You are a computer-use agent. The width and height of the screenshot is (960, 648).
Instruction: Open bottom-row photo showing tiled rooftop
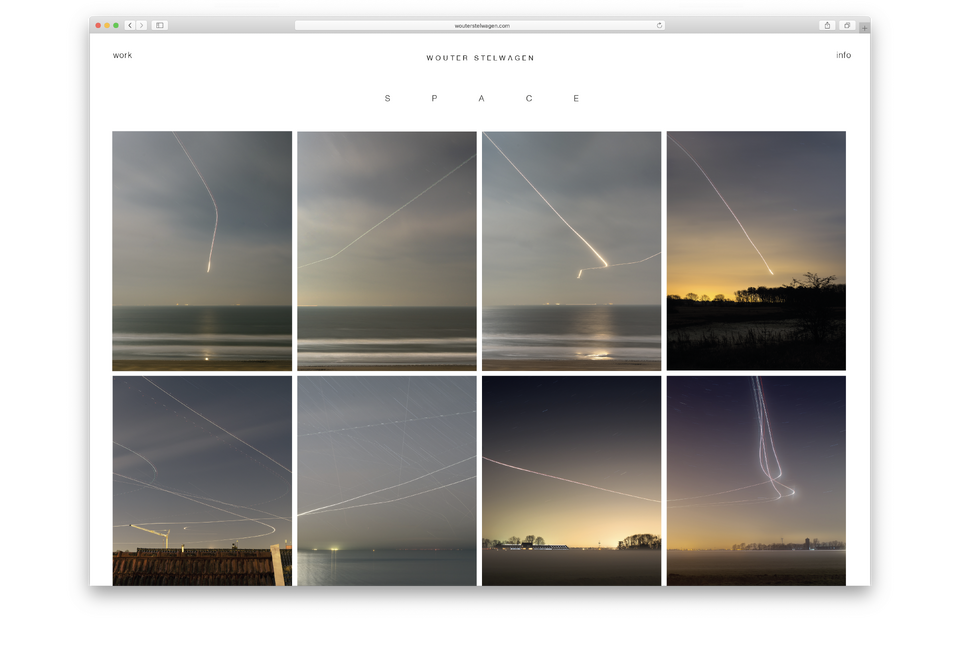pyautogui.click(x=202, y=480)
